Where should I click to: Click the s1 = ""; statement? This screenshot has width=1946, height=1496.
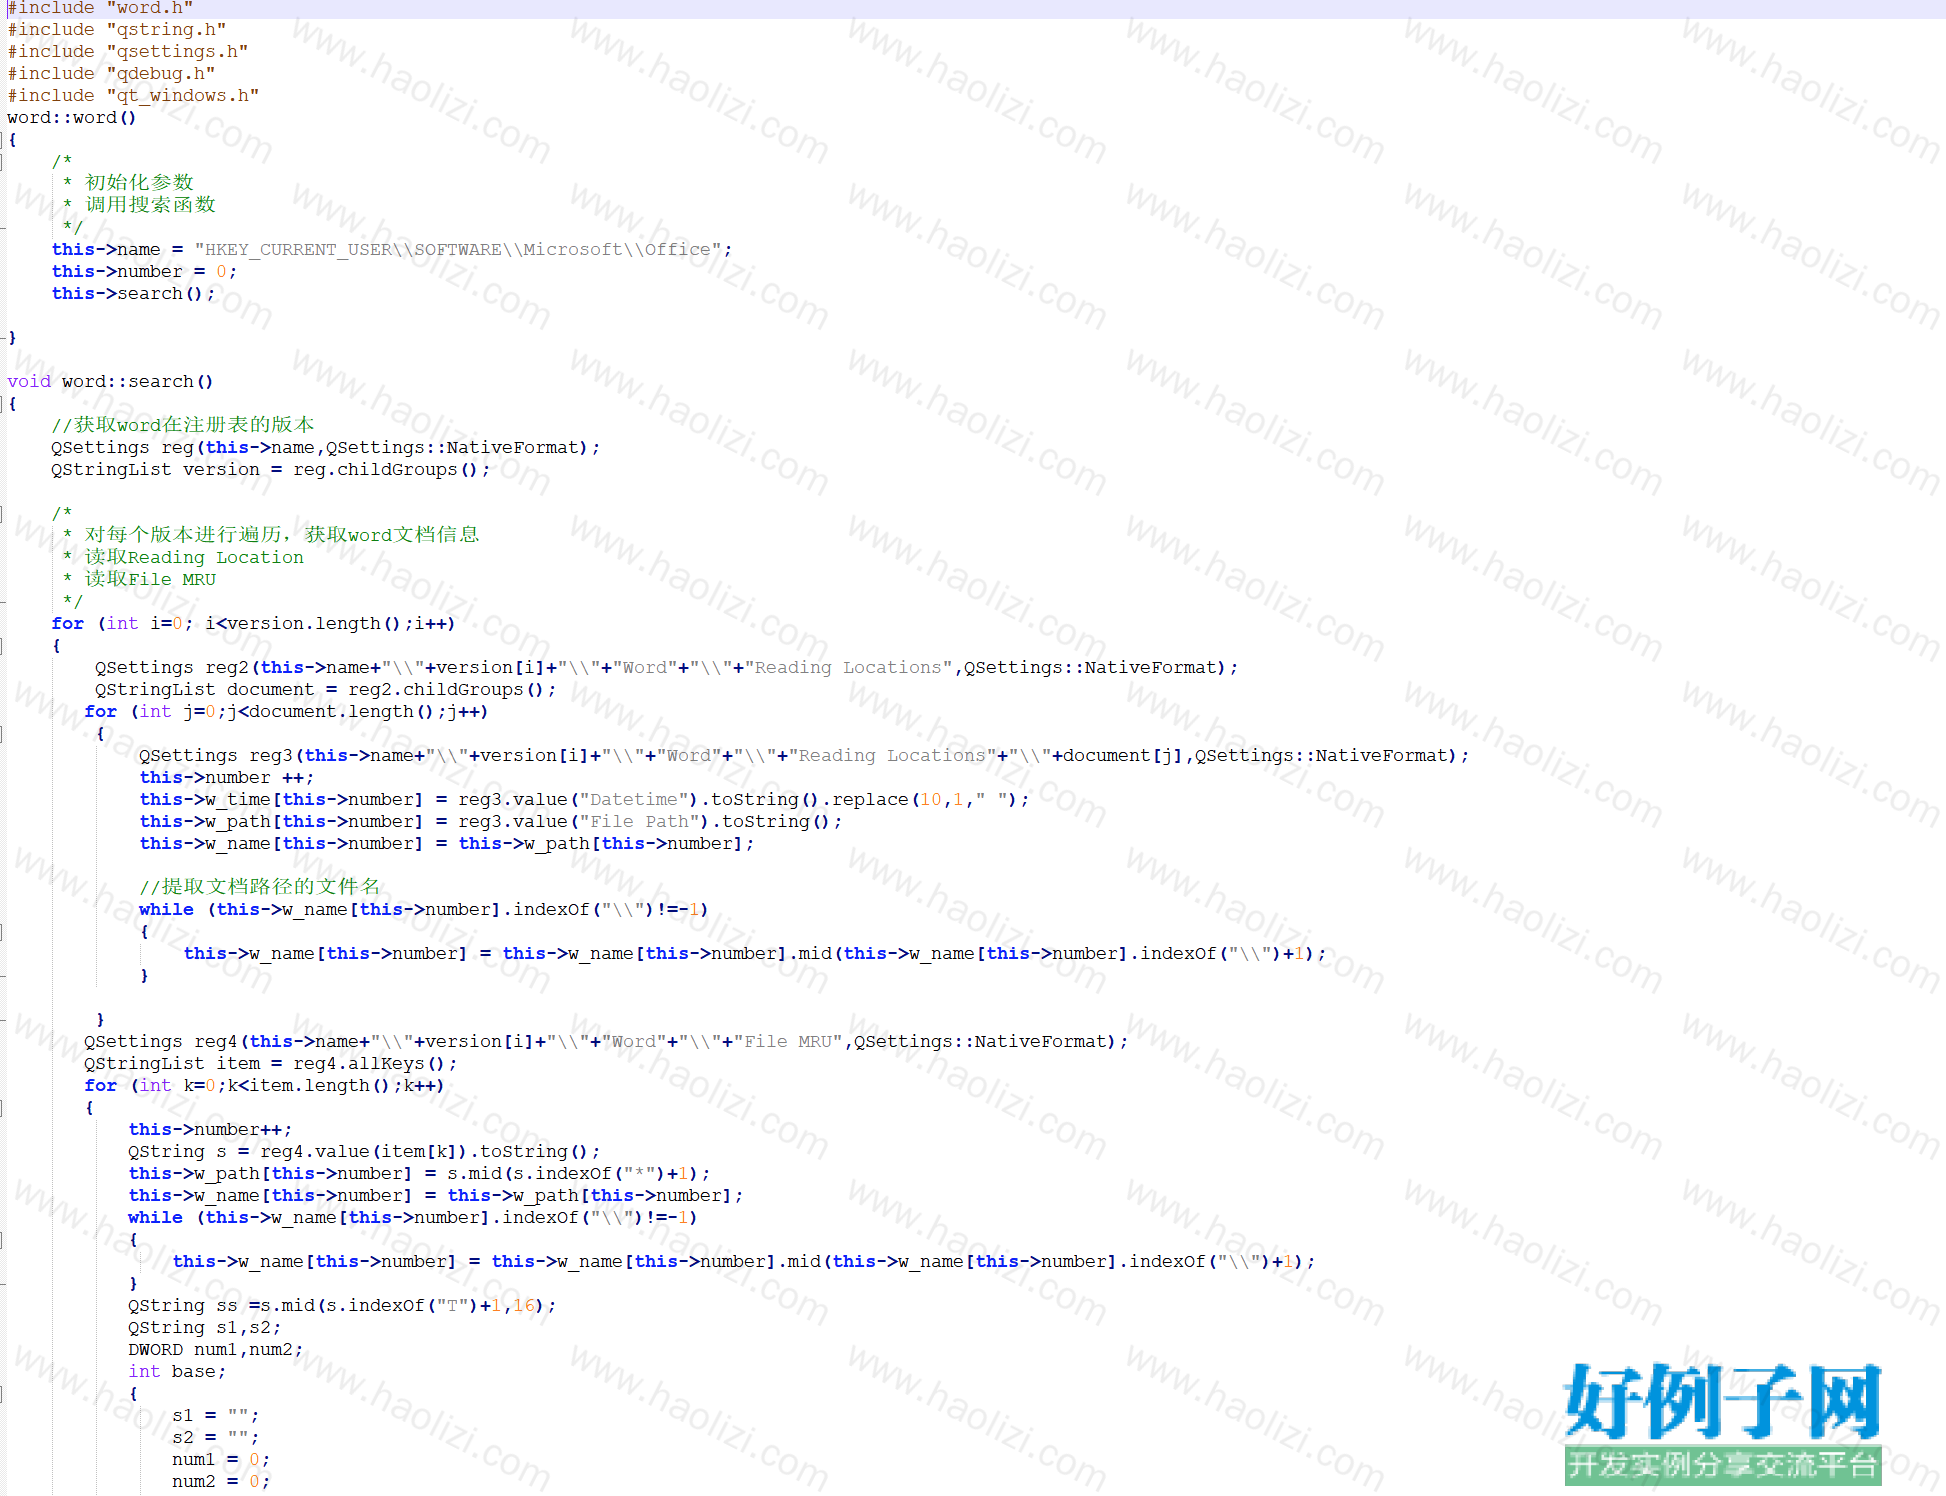[216, 1416]
